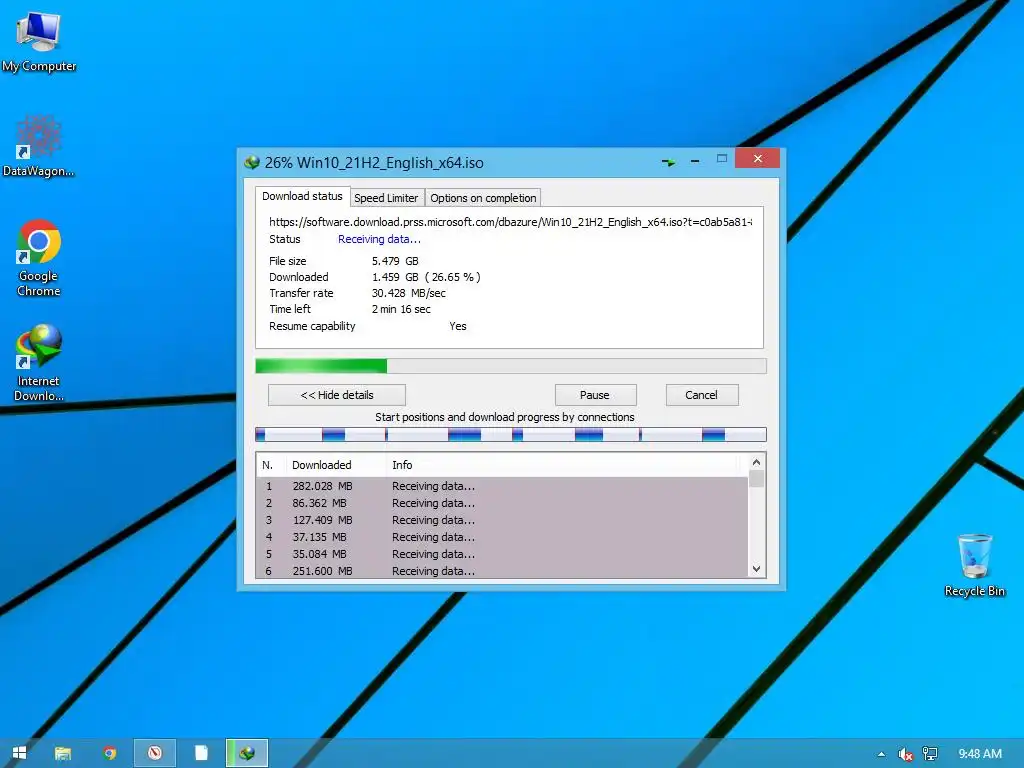Select connection row with 35.084 MB
Viewport: 1024px width, 768px height.
coord(502,554)
